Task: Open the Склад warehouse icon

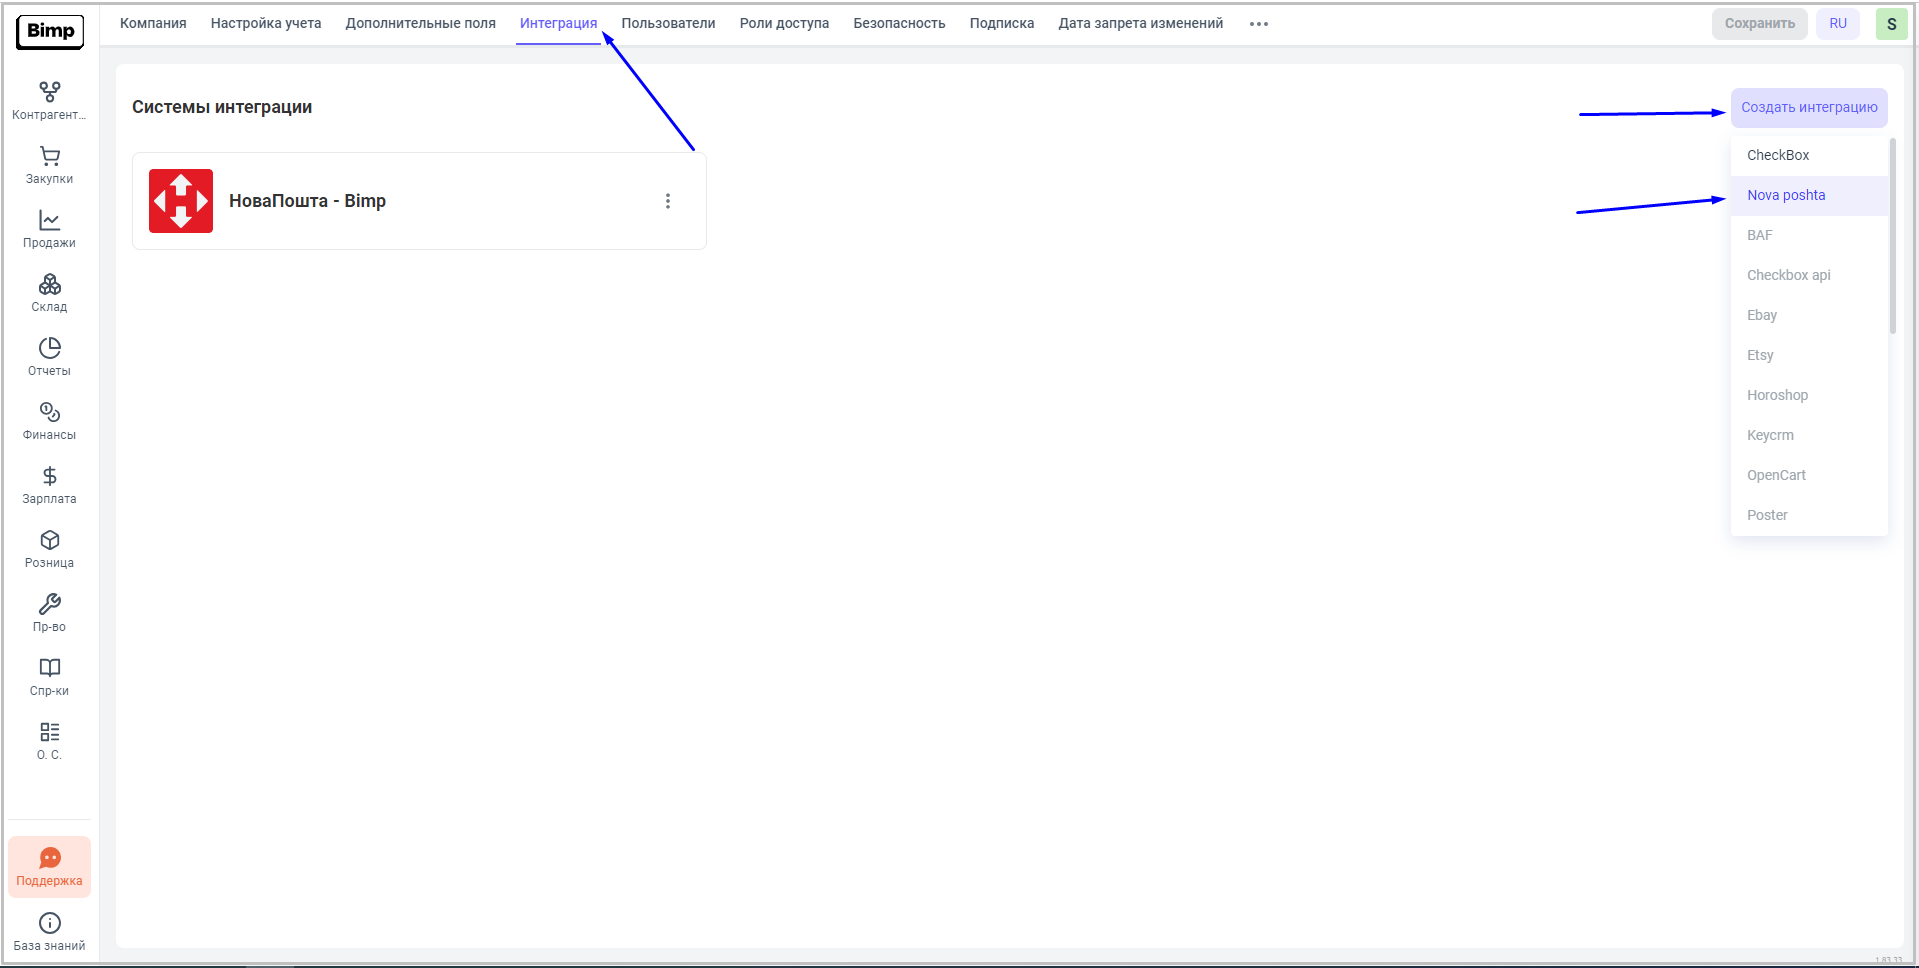Action: tap(49, 284)
